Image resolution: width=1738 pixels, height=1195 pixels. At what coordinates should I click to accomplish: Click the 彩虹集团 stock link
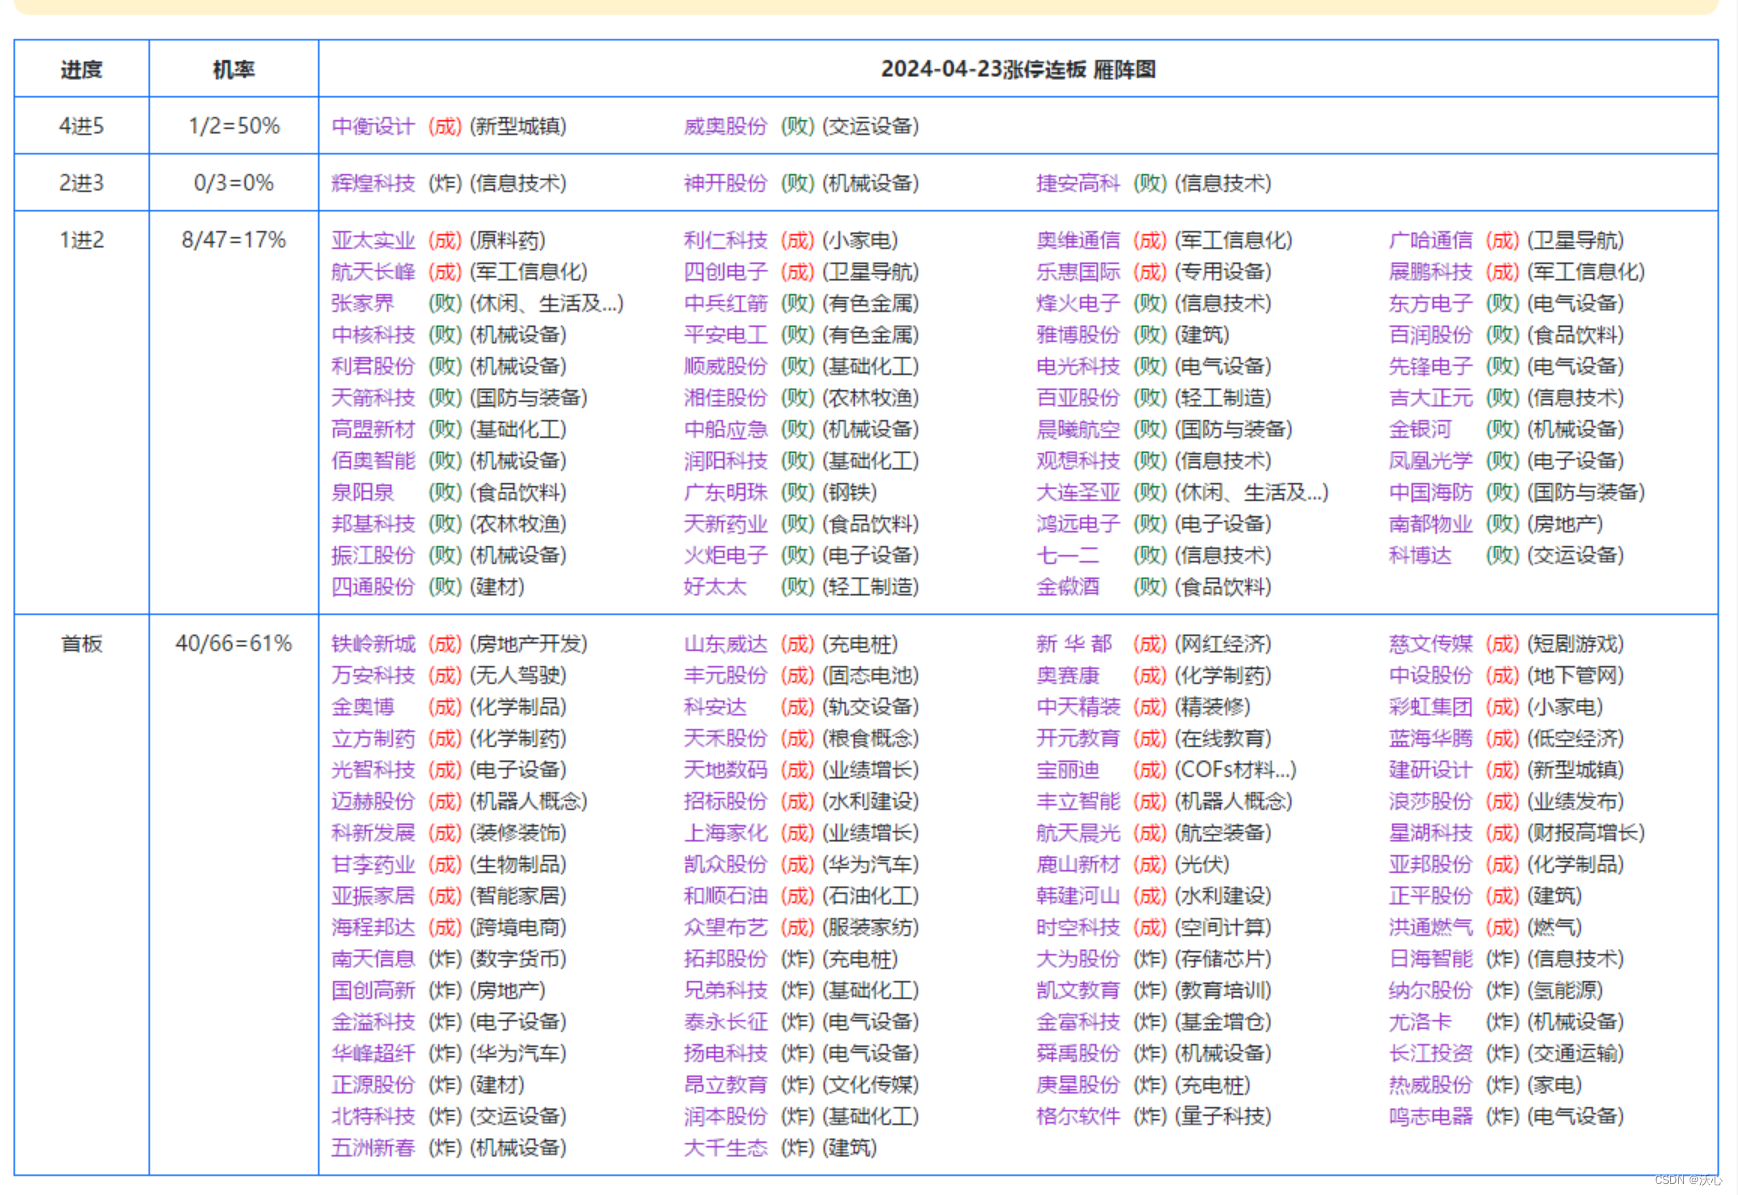1430,707
